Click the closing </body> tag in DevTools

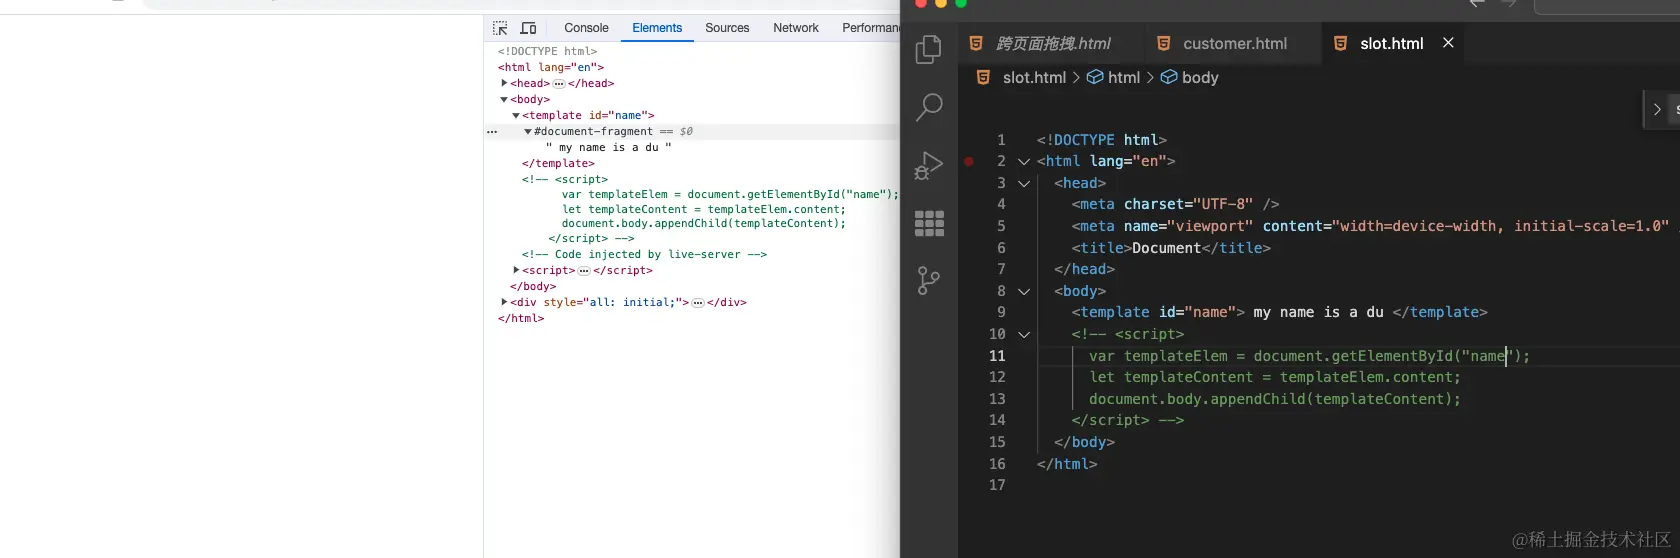pyautogui.click(x=533, y=286)
